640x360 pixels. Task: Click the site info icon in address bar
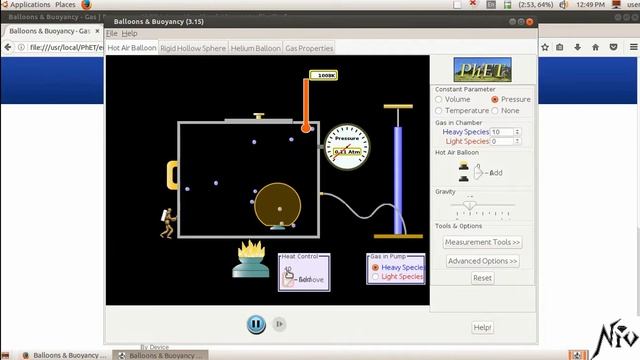coord(21,47)
